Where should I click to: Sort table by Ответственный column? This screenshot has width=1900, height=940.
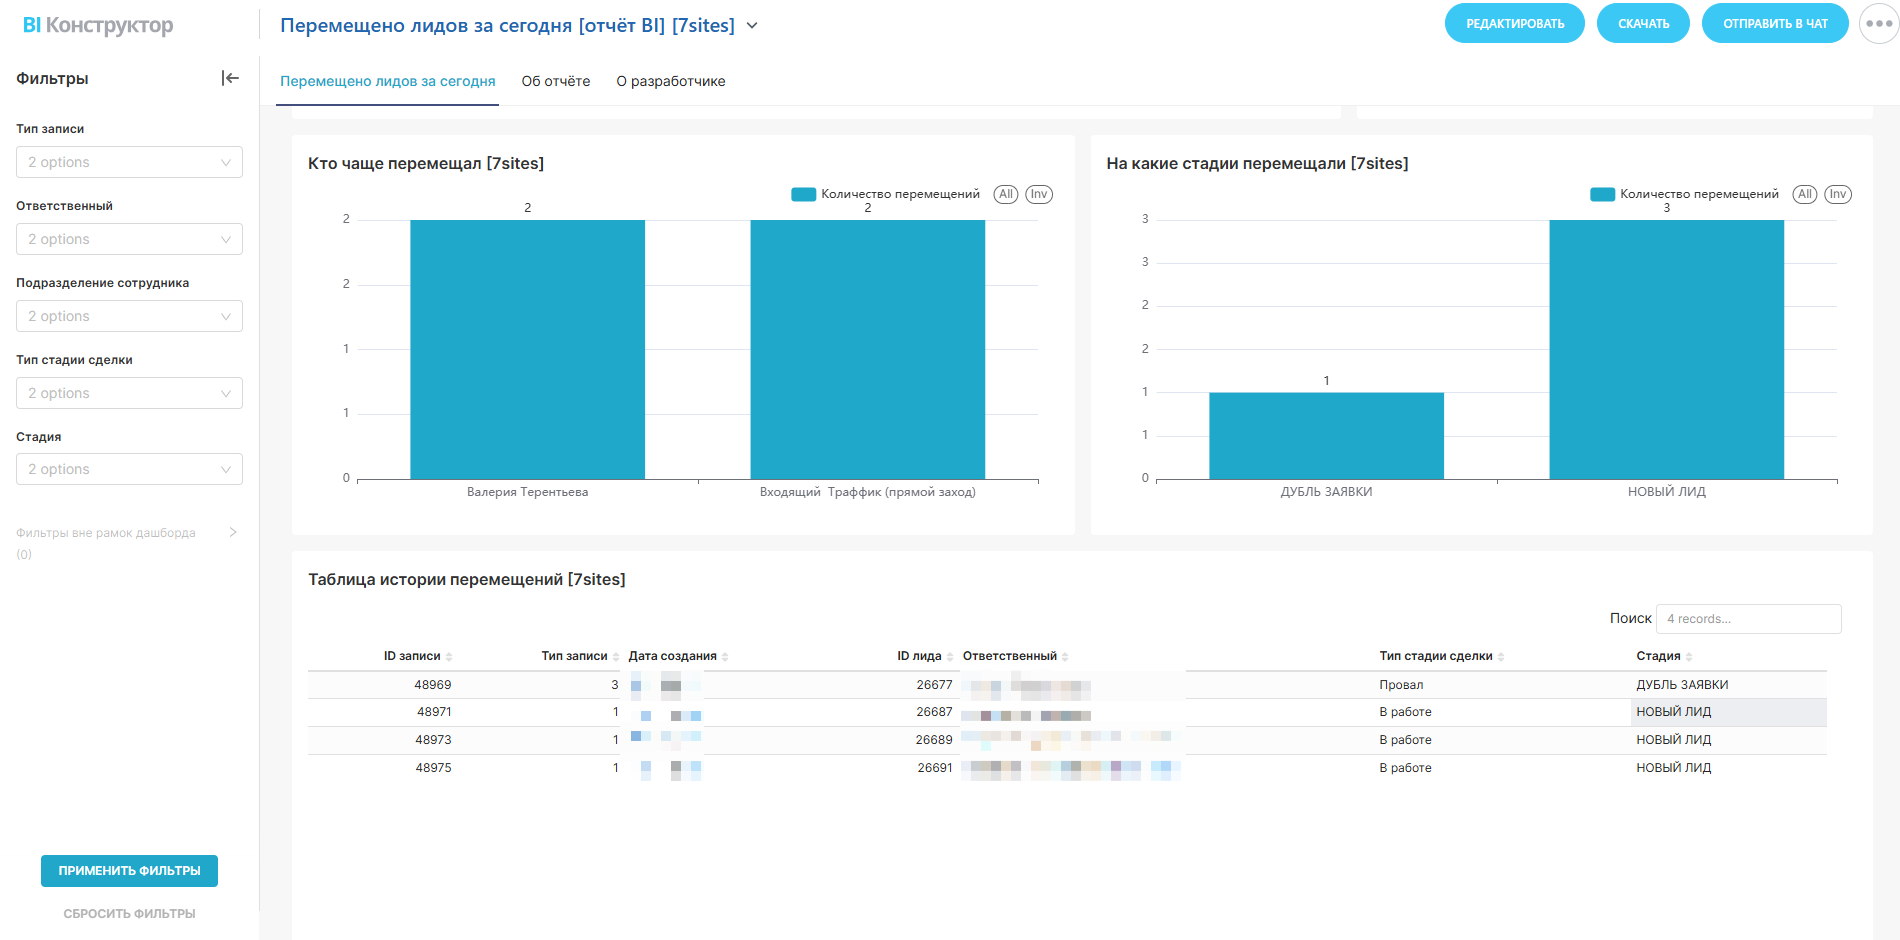(x=1009, y=656)
